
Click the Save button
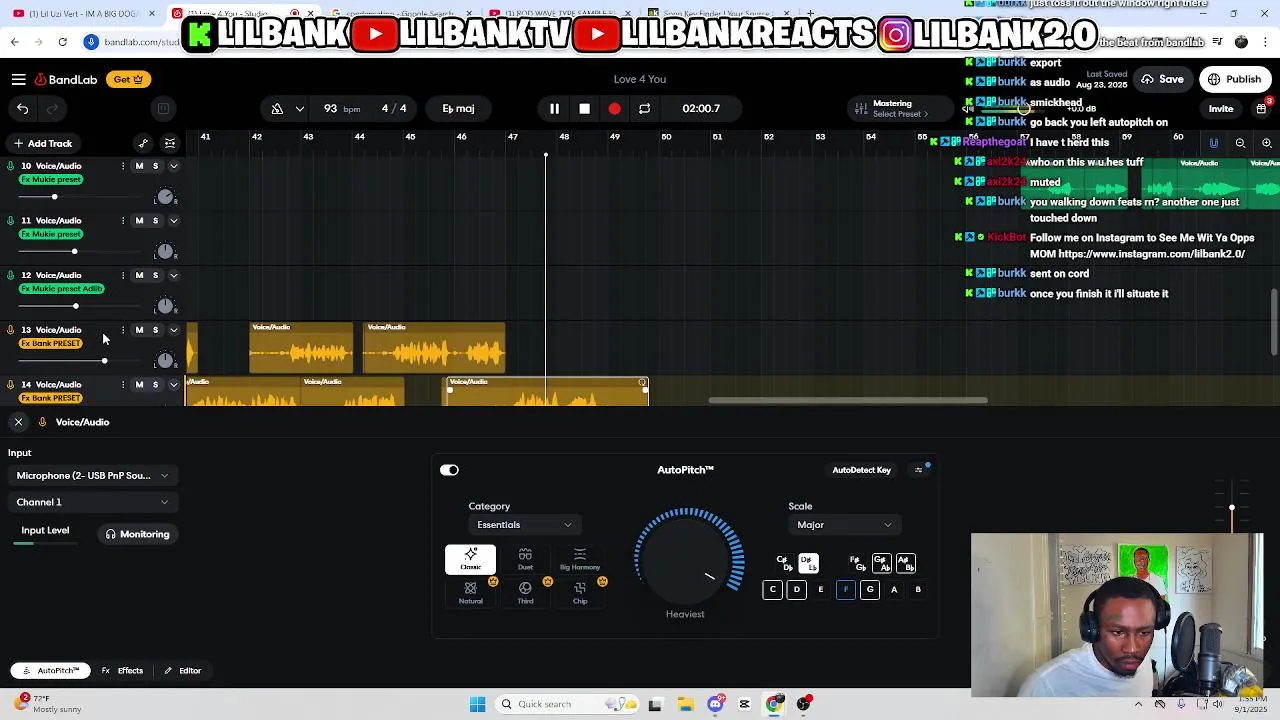(1163, 79)
